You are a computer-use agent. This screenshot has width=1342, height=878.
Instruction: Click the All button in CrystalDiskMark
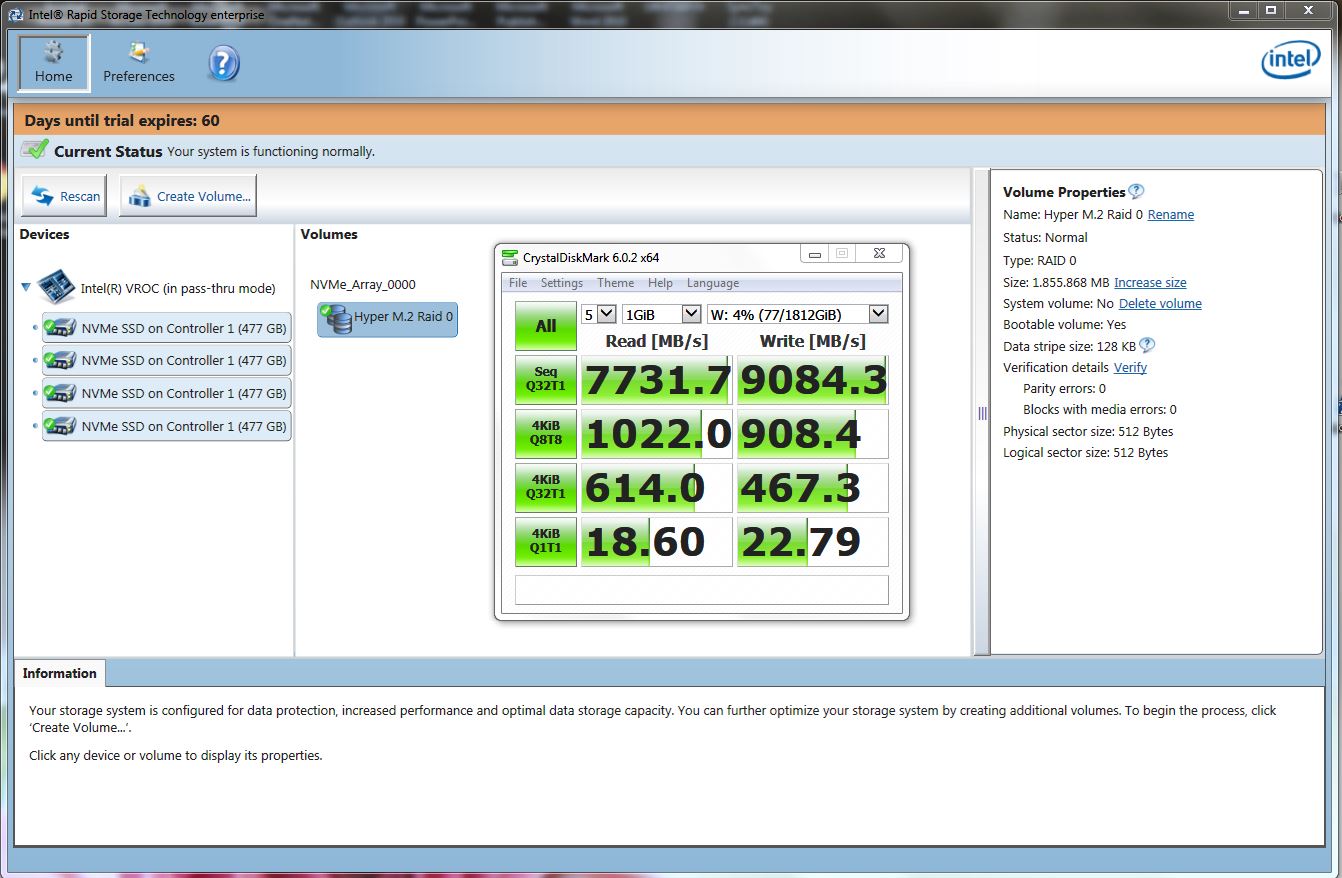pyautogui.click(x=546, y=325)
